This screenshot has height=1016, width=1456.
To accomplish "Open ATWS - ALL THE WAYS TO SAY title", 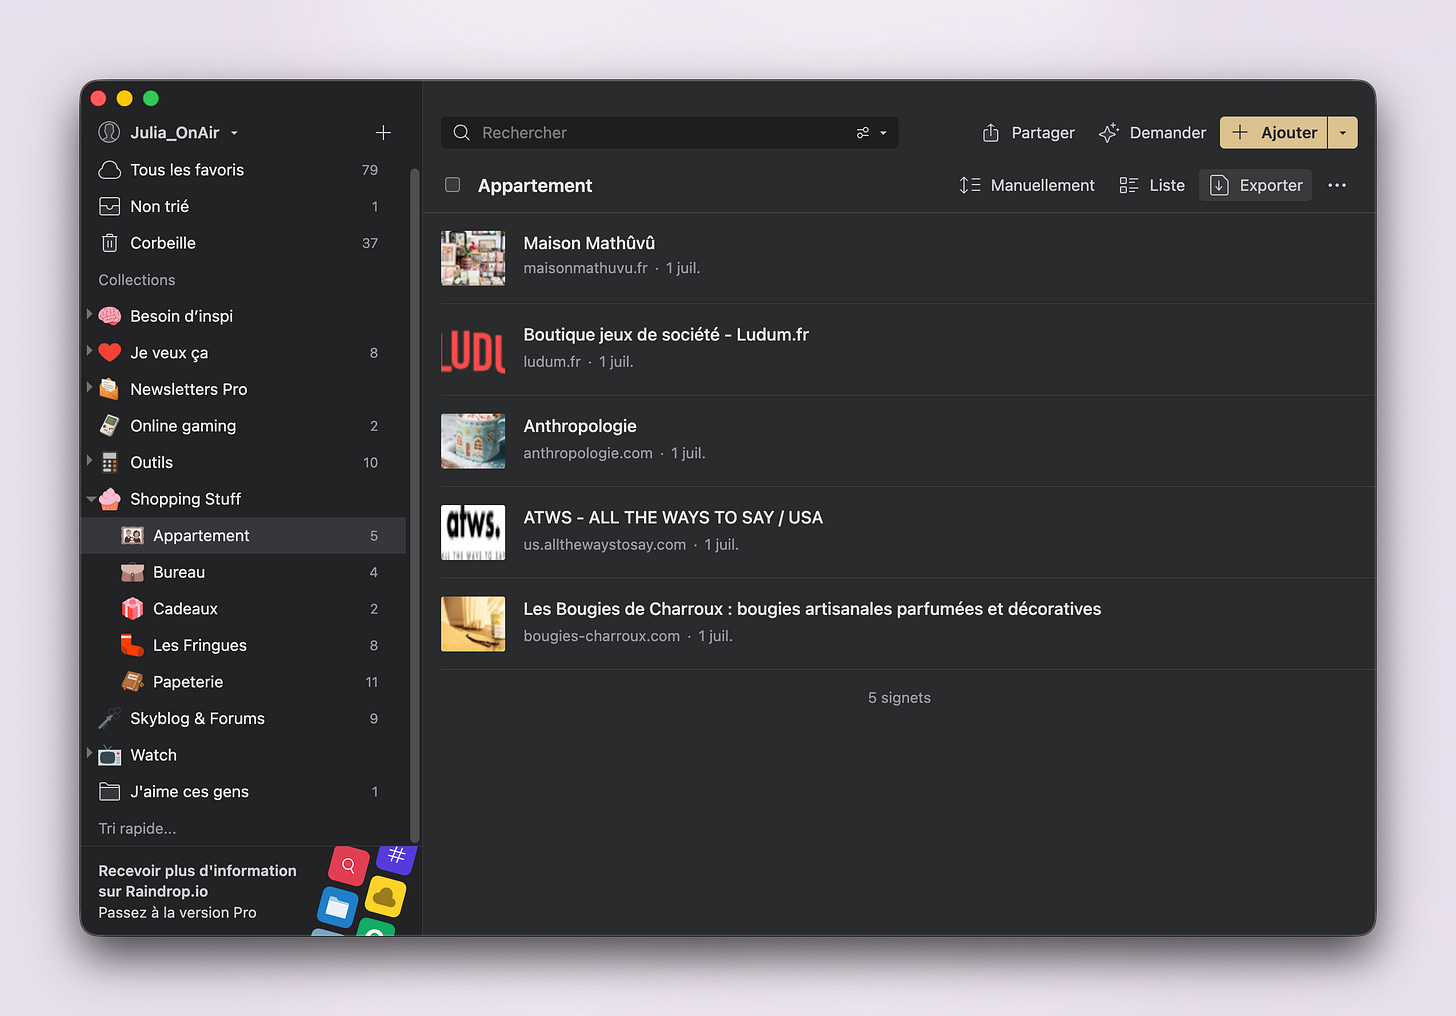I will [673, 518].
